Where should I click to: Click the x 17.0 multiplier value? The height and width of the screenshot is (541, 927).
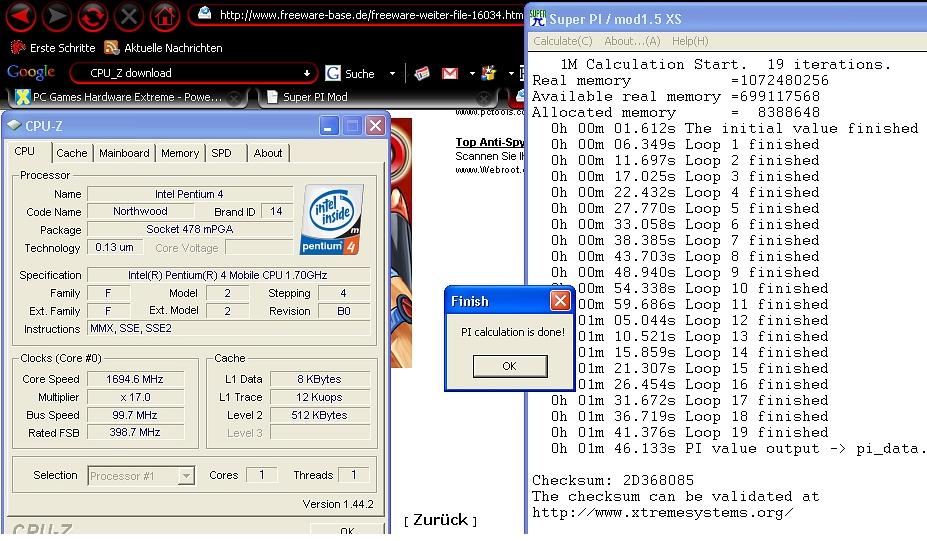pyautogui.click(x=135, y=397)
